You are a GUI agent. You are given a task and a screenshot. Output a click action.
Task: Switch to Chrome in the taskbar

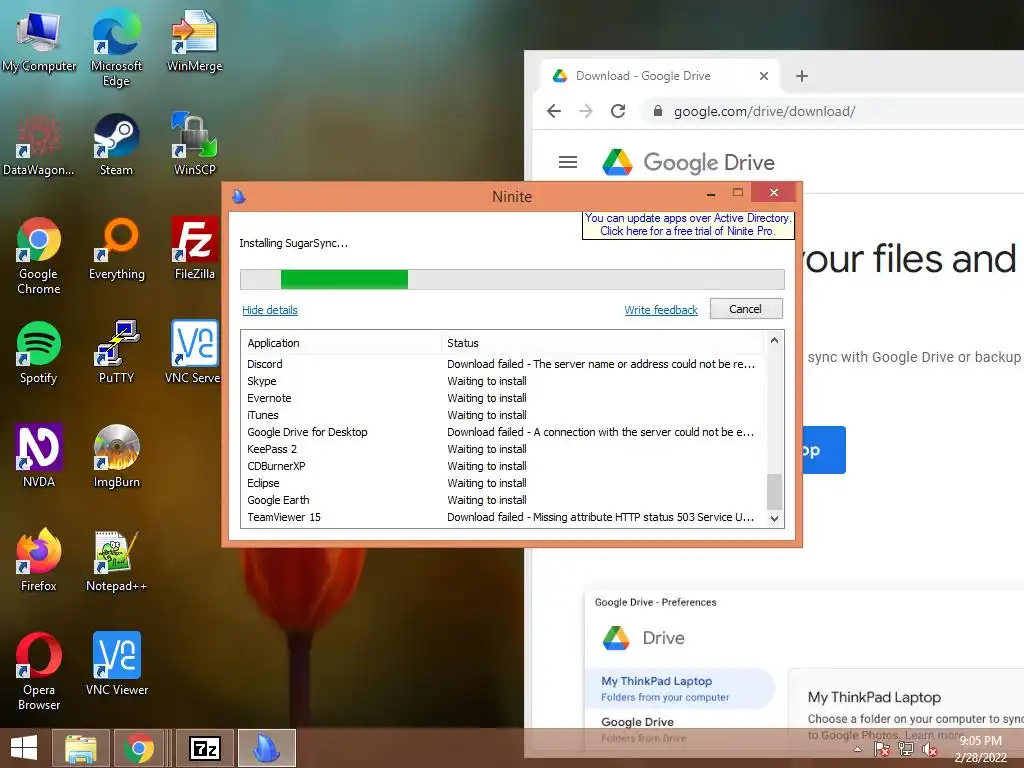[x=138, y=748]
